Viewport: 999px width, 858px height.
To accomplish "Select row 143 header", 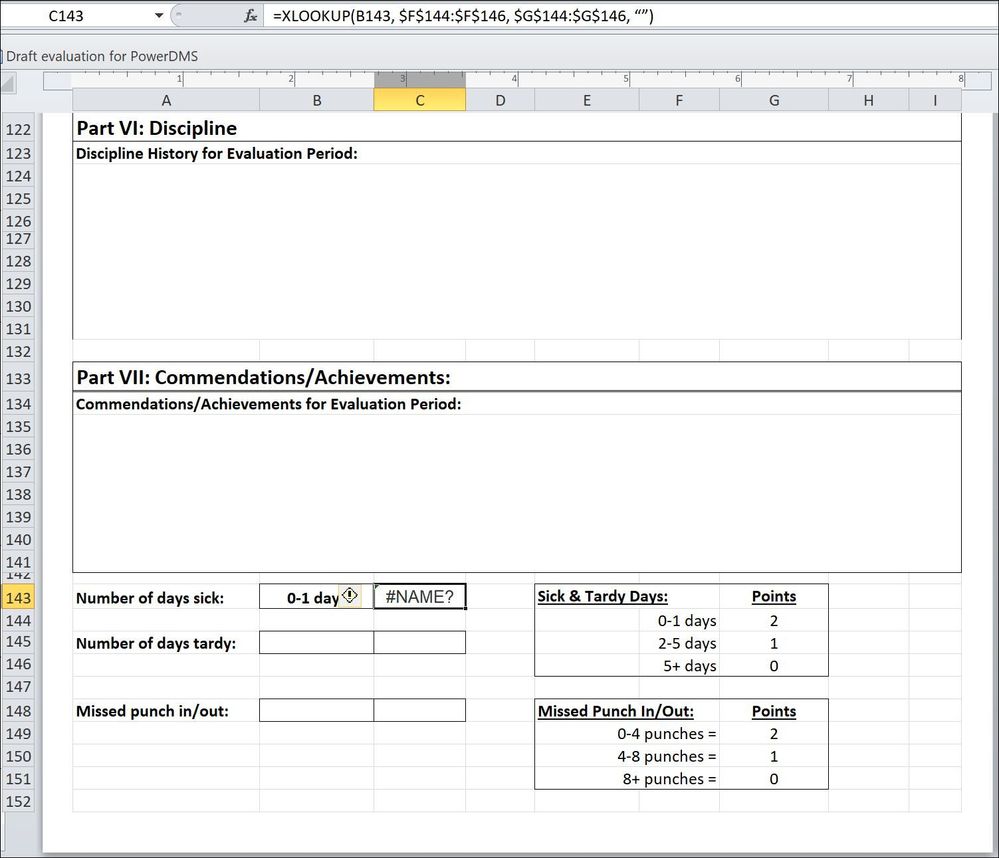I will [x=18, y=597].
